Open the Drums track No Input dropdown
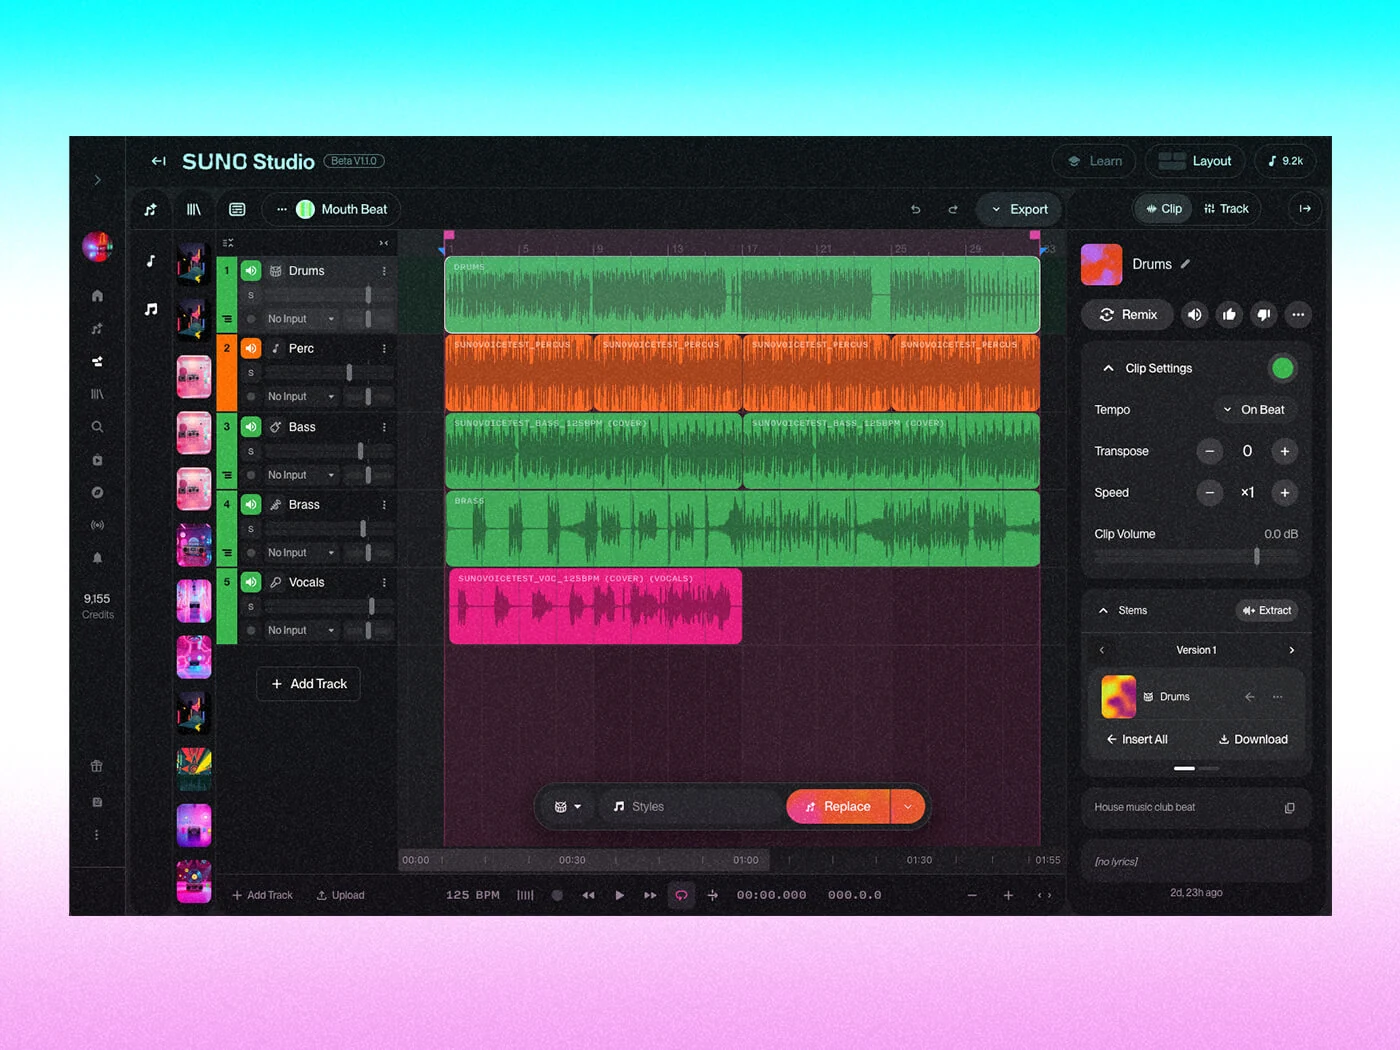 (301, 319)
